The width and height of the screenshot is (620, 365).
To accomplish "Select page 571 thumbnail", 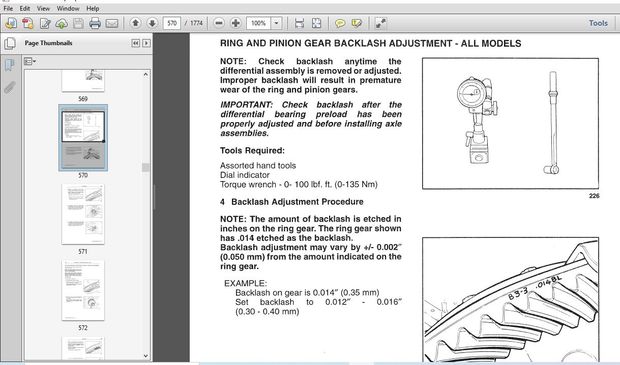I will click(x=83, y=214).
